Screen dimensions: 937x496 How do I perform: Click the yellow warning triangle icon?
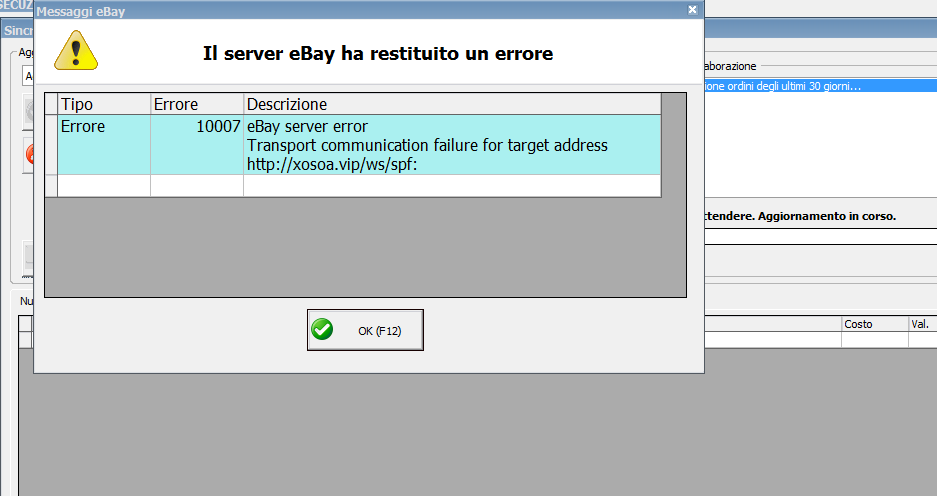coord(76,51)
